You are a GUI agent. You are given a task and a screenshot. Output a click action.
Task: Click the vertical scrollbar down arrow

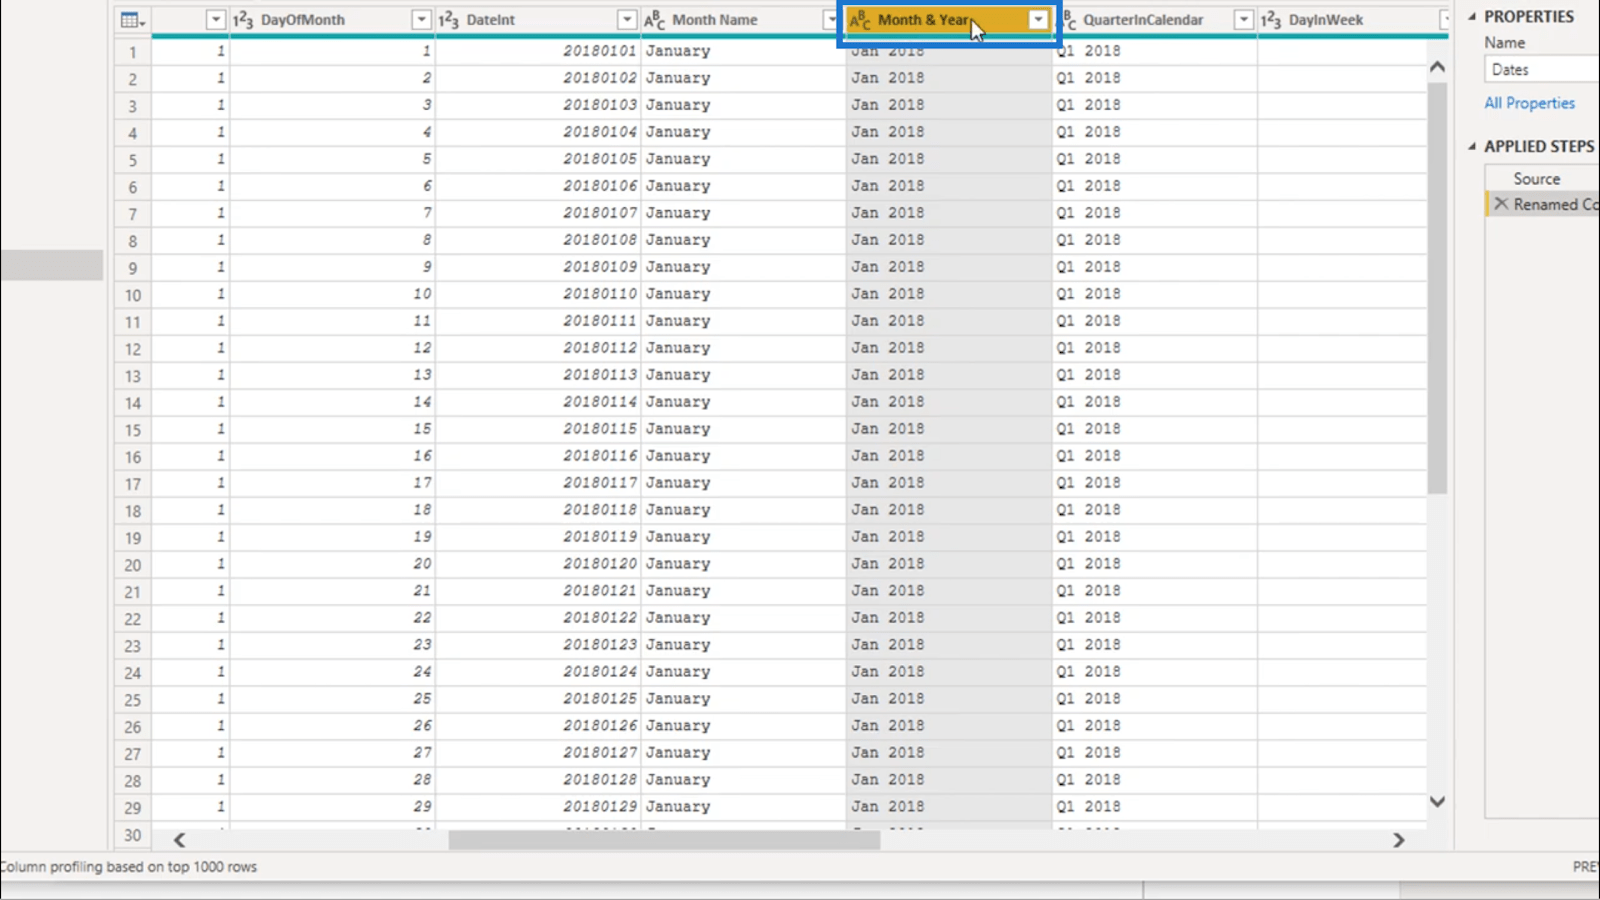pos(1437,801)
